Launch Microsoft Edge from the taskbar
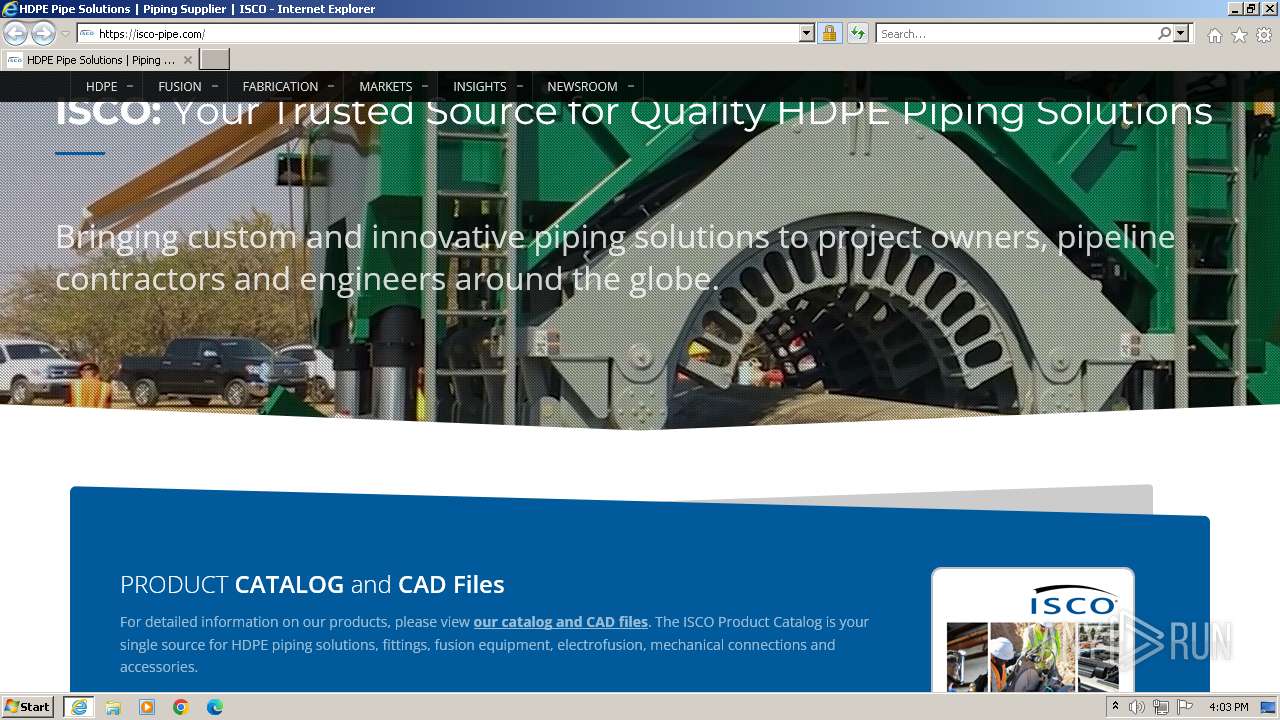 (x=215, y=707)
